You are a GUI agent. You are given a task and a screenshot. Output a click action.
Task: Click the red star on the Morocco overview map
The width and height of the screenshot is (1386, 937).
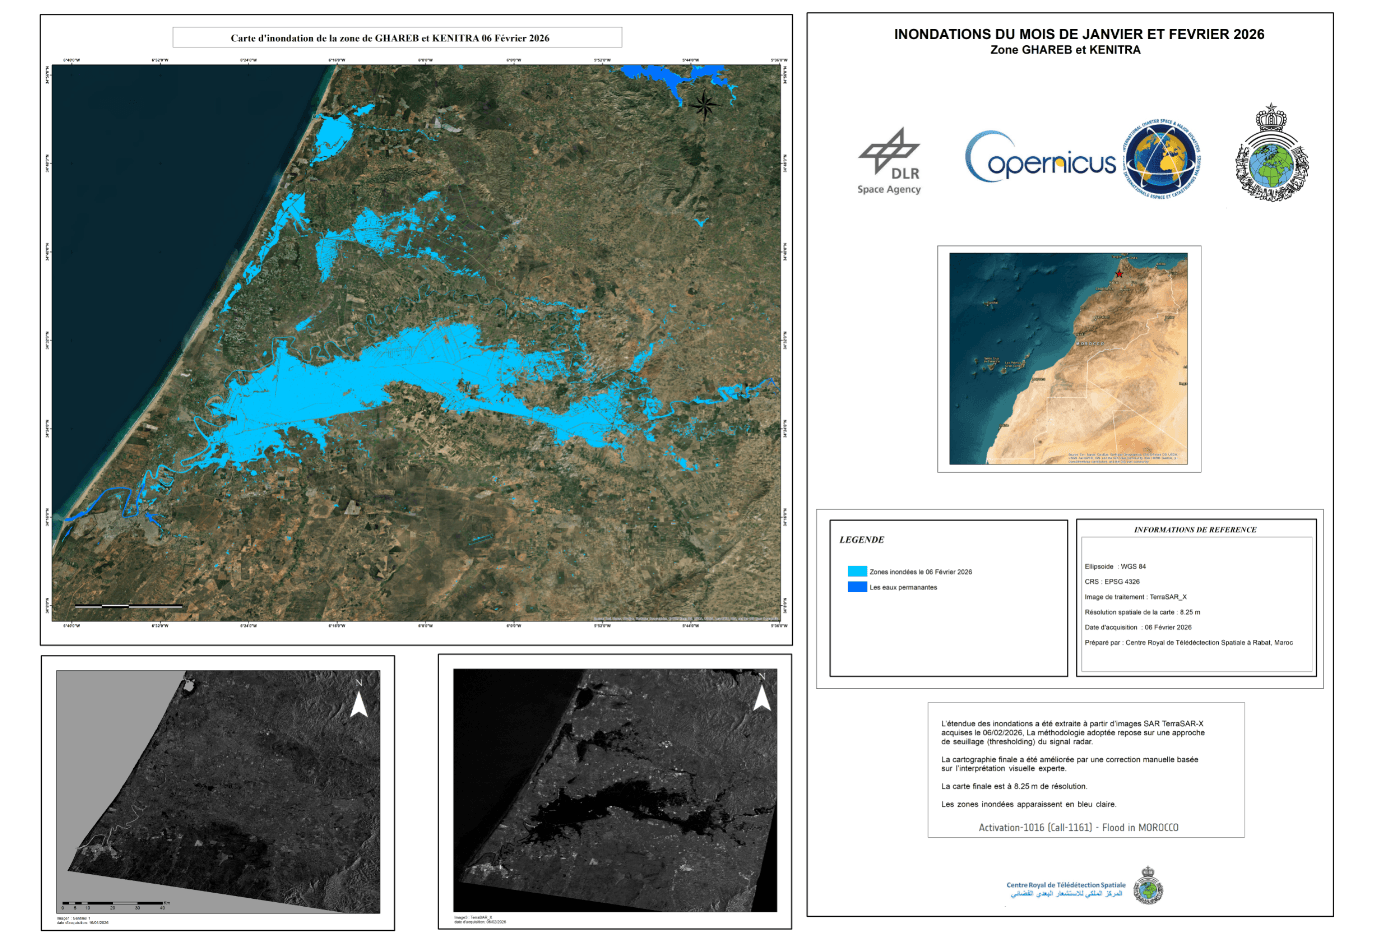point(1119,271)
